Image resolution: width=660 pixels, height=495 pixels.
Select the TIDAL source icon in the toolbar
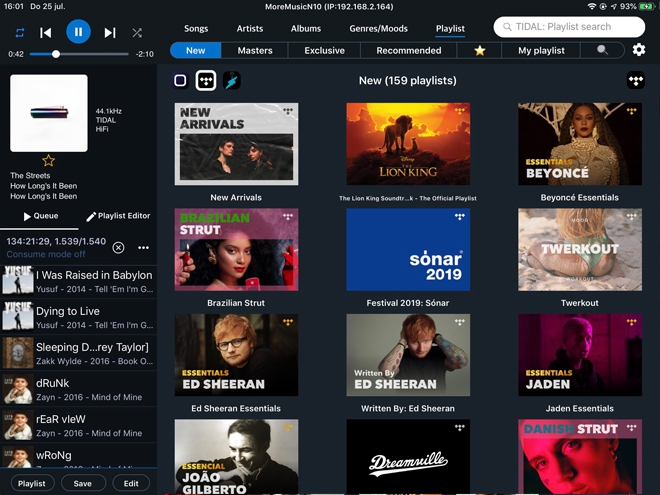point(206,80)
